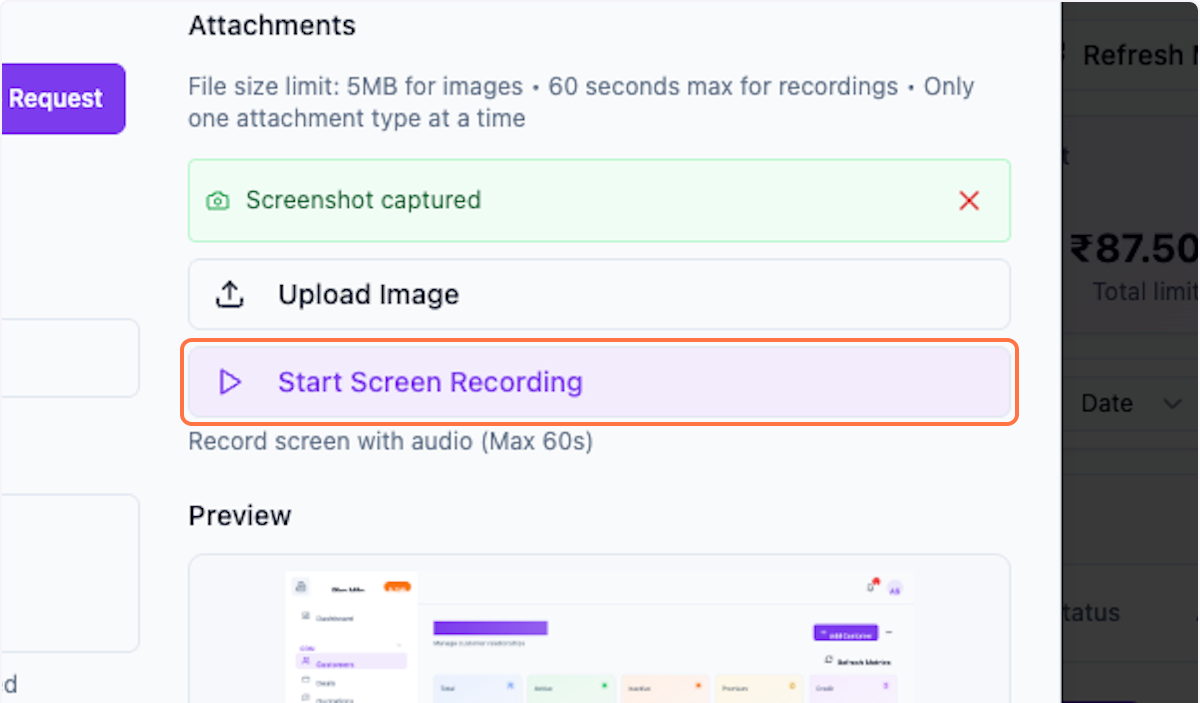The width and height of the screenshot is (1200, 703).
Task: Click the Total stat card in the preview
Action: [477, 687]
